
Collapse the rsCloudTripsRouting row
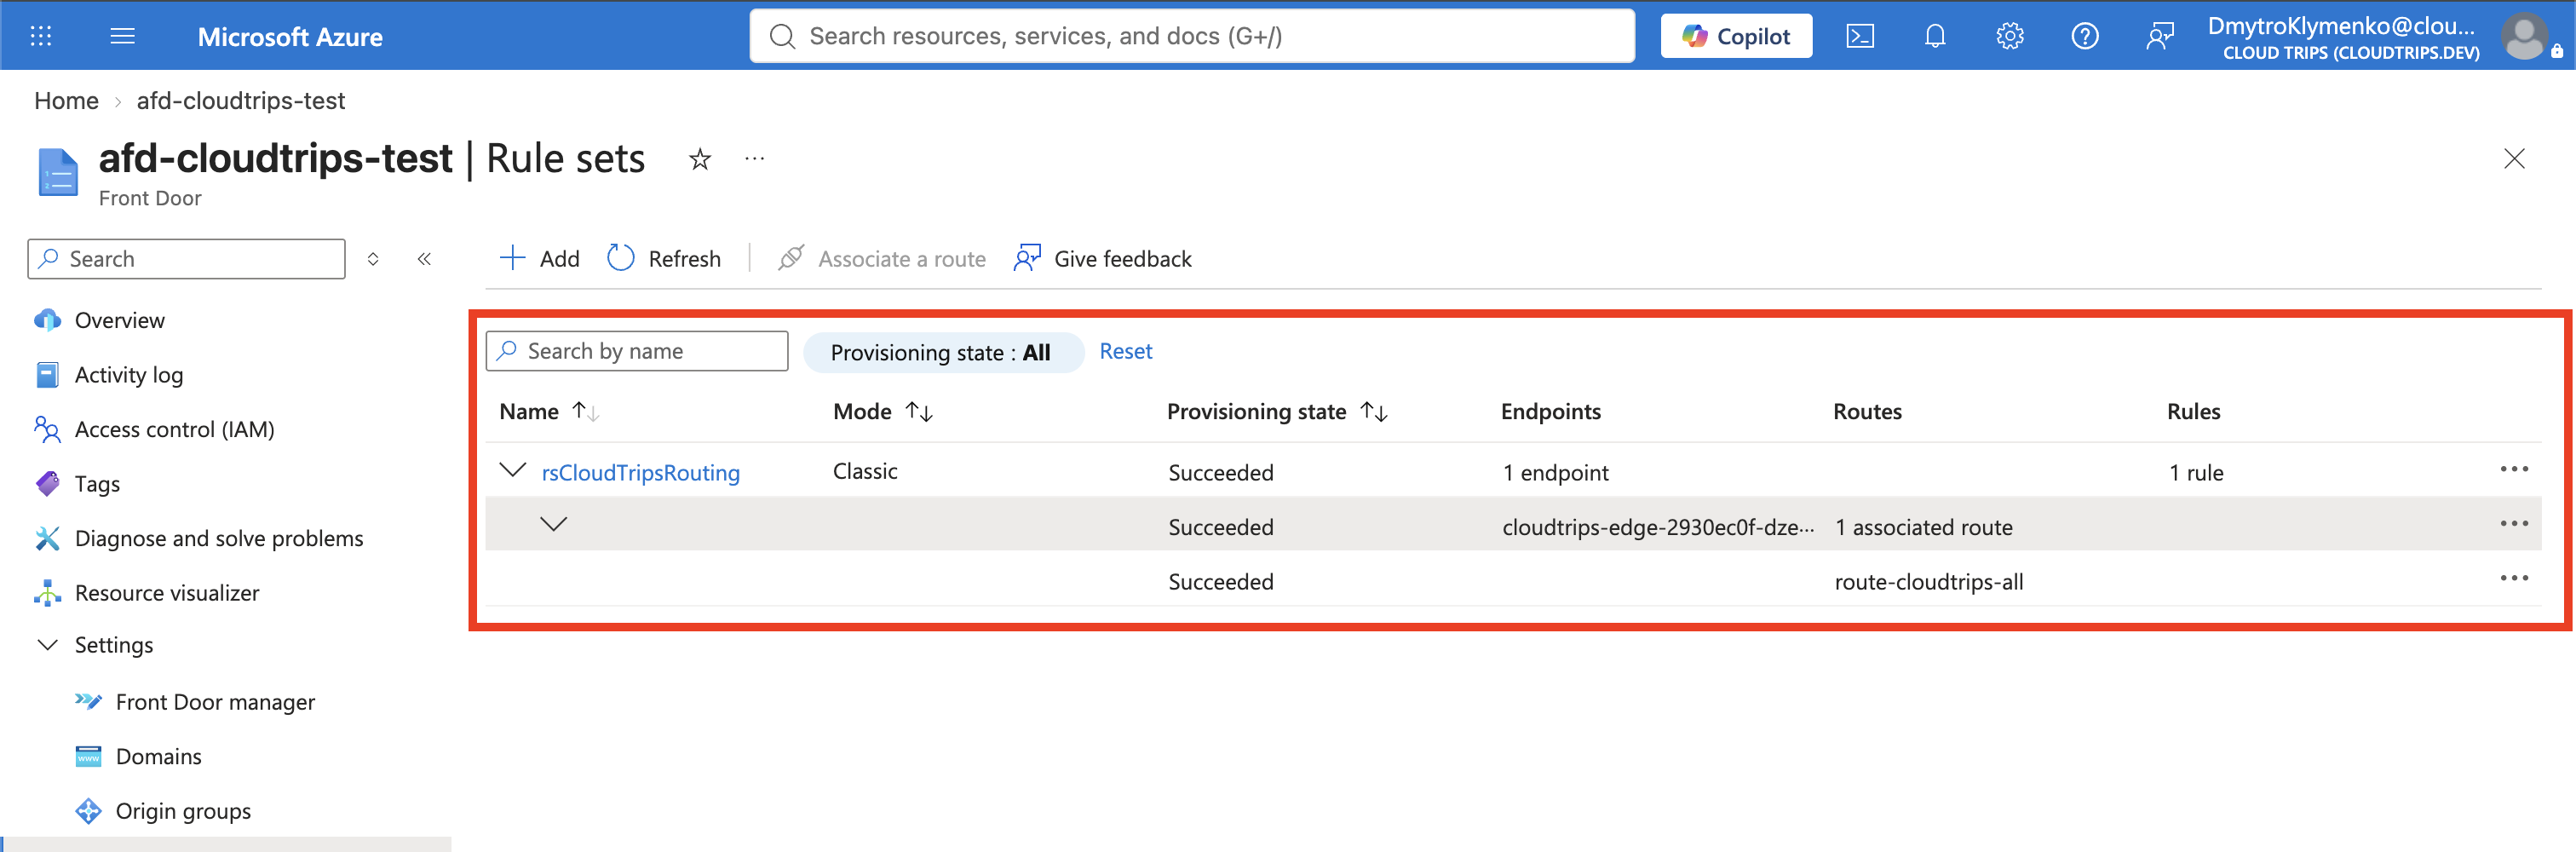click(x=513, y=470)
